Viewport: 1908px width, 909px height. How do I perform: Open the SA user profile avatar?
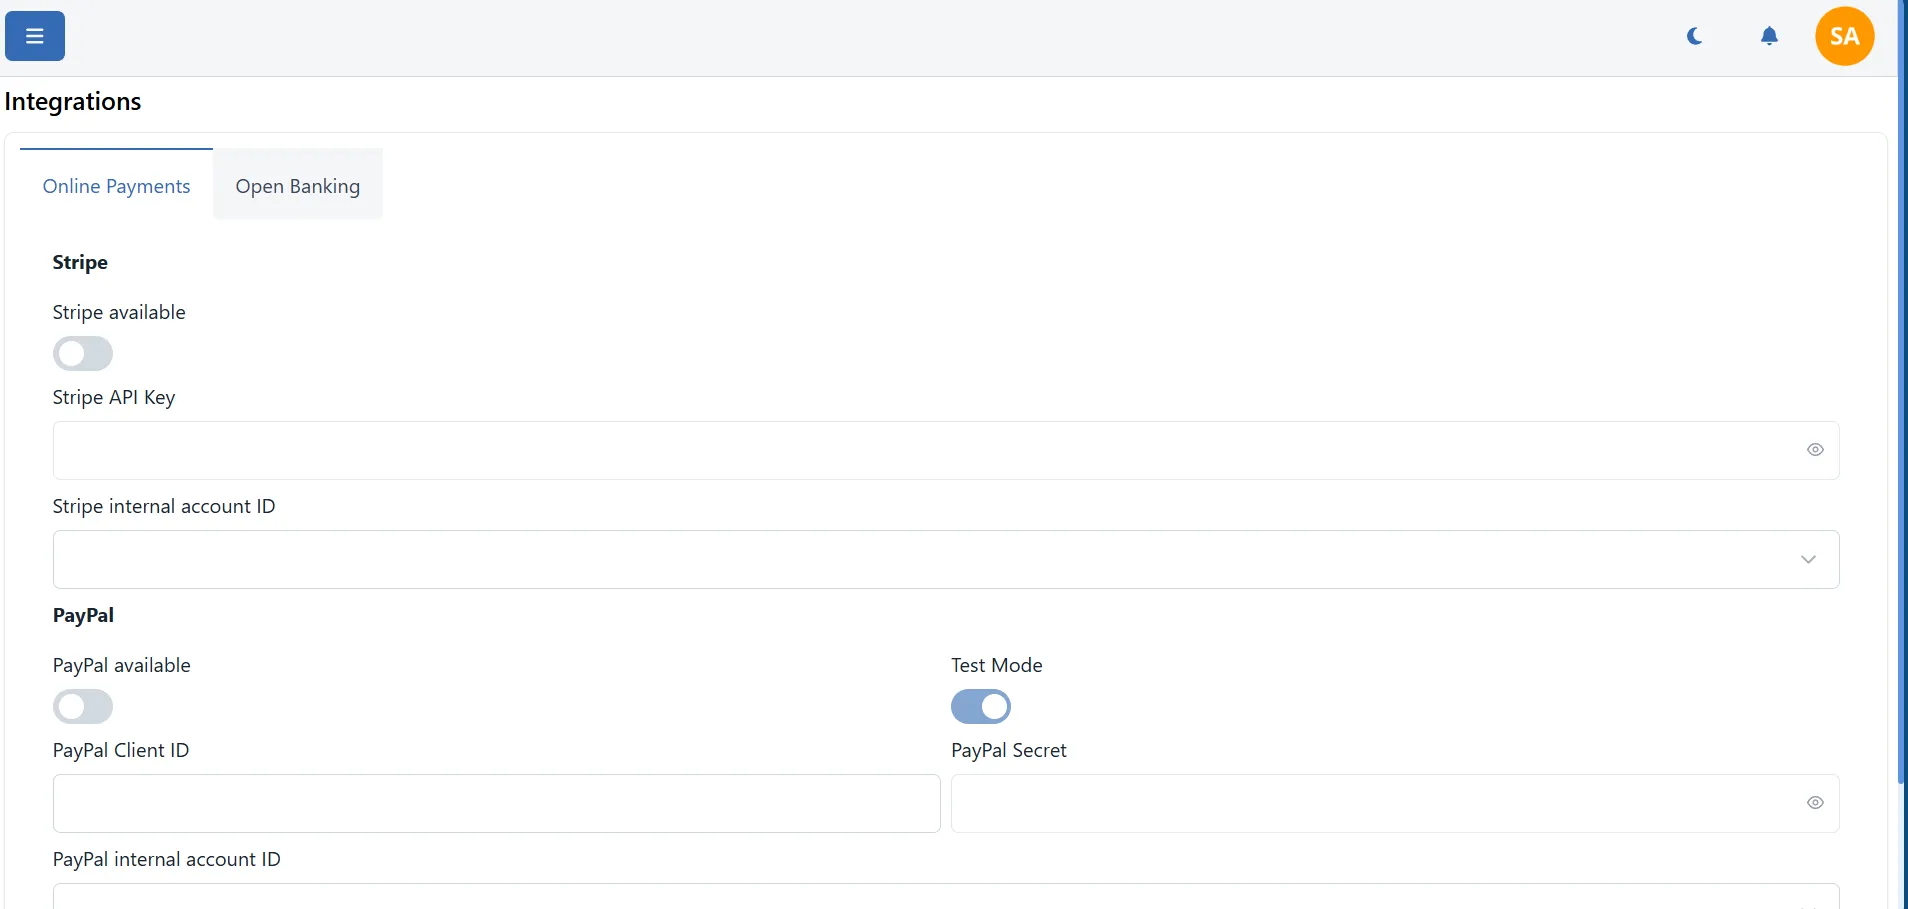coord(1843,36)
